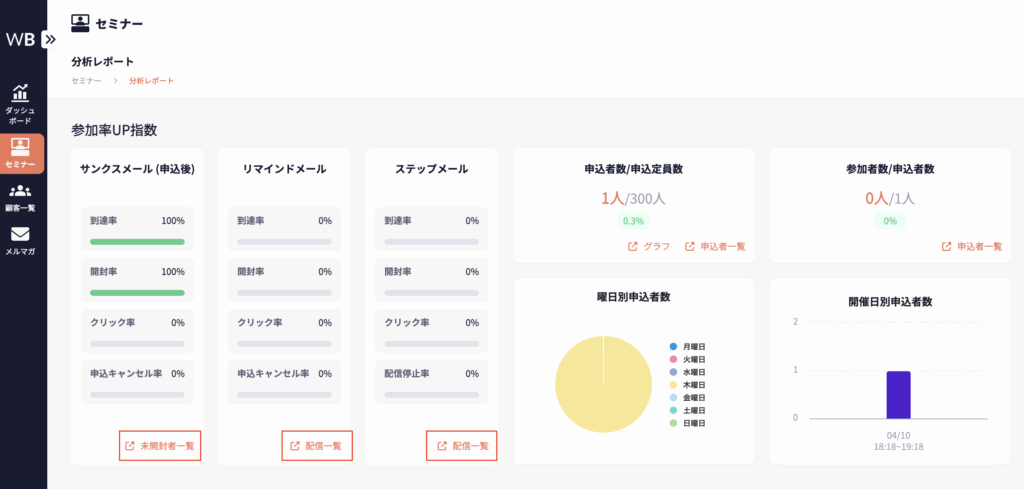
Task: Click the breadcrumb separator chevron
Action: (x=115, y=80)
